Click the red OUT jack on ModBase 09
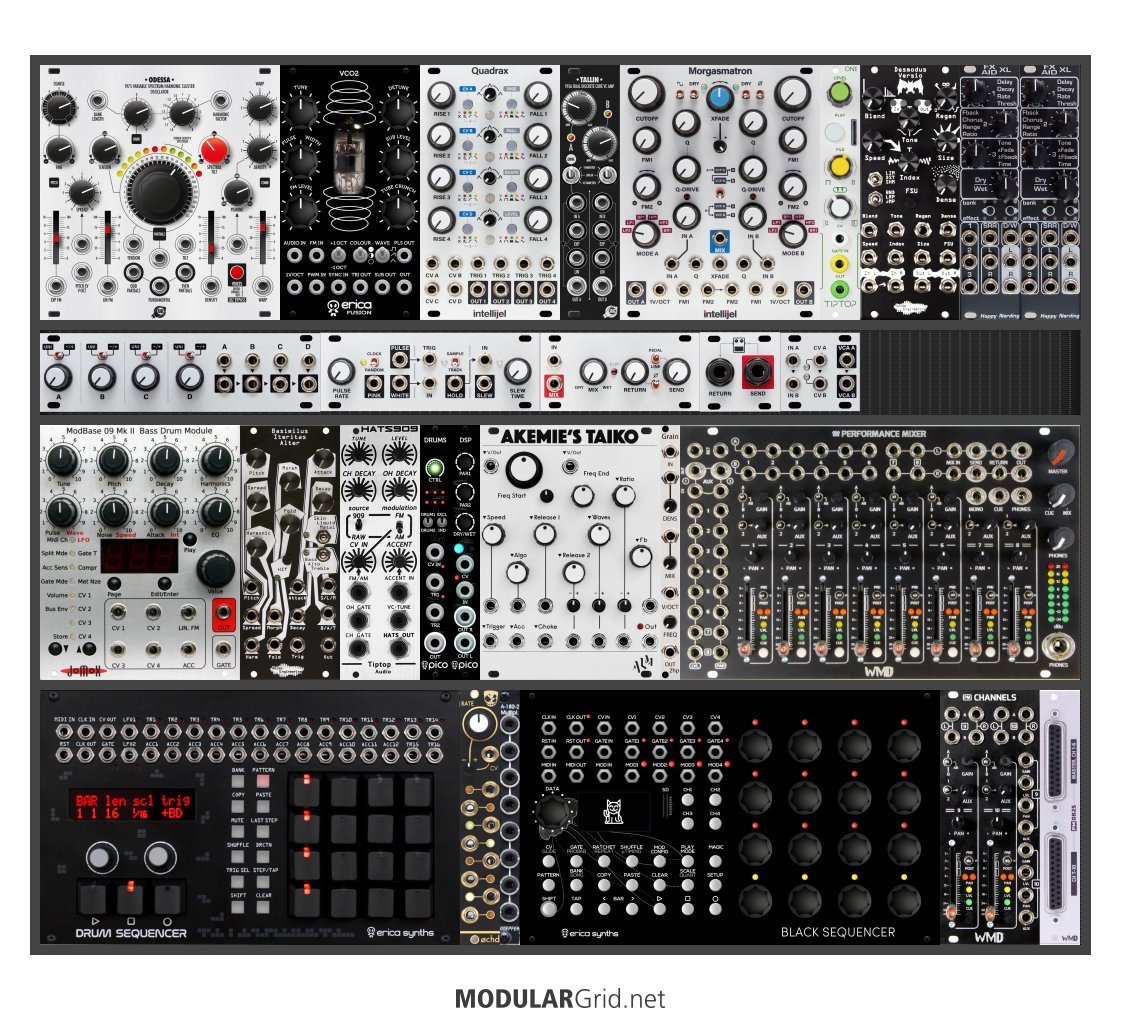This screenshot has height=1020, width=1121. 224,614
